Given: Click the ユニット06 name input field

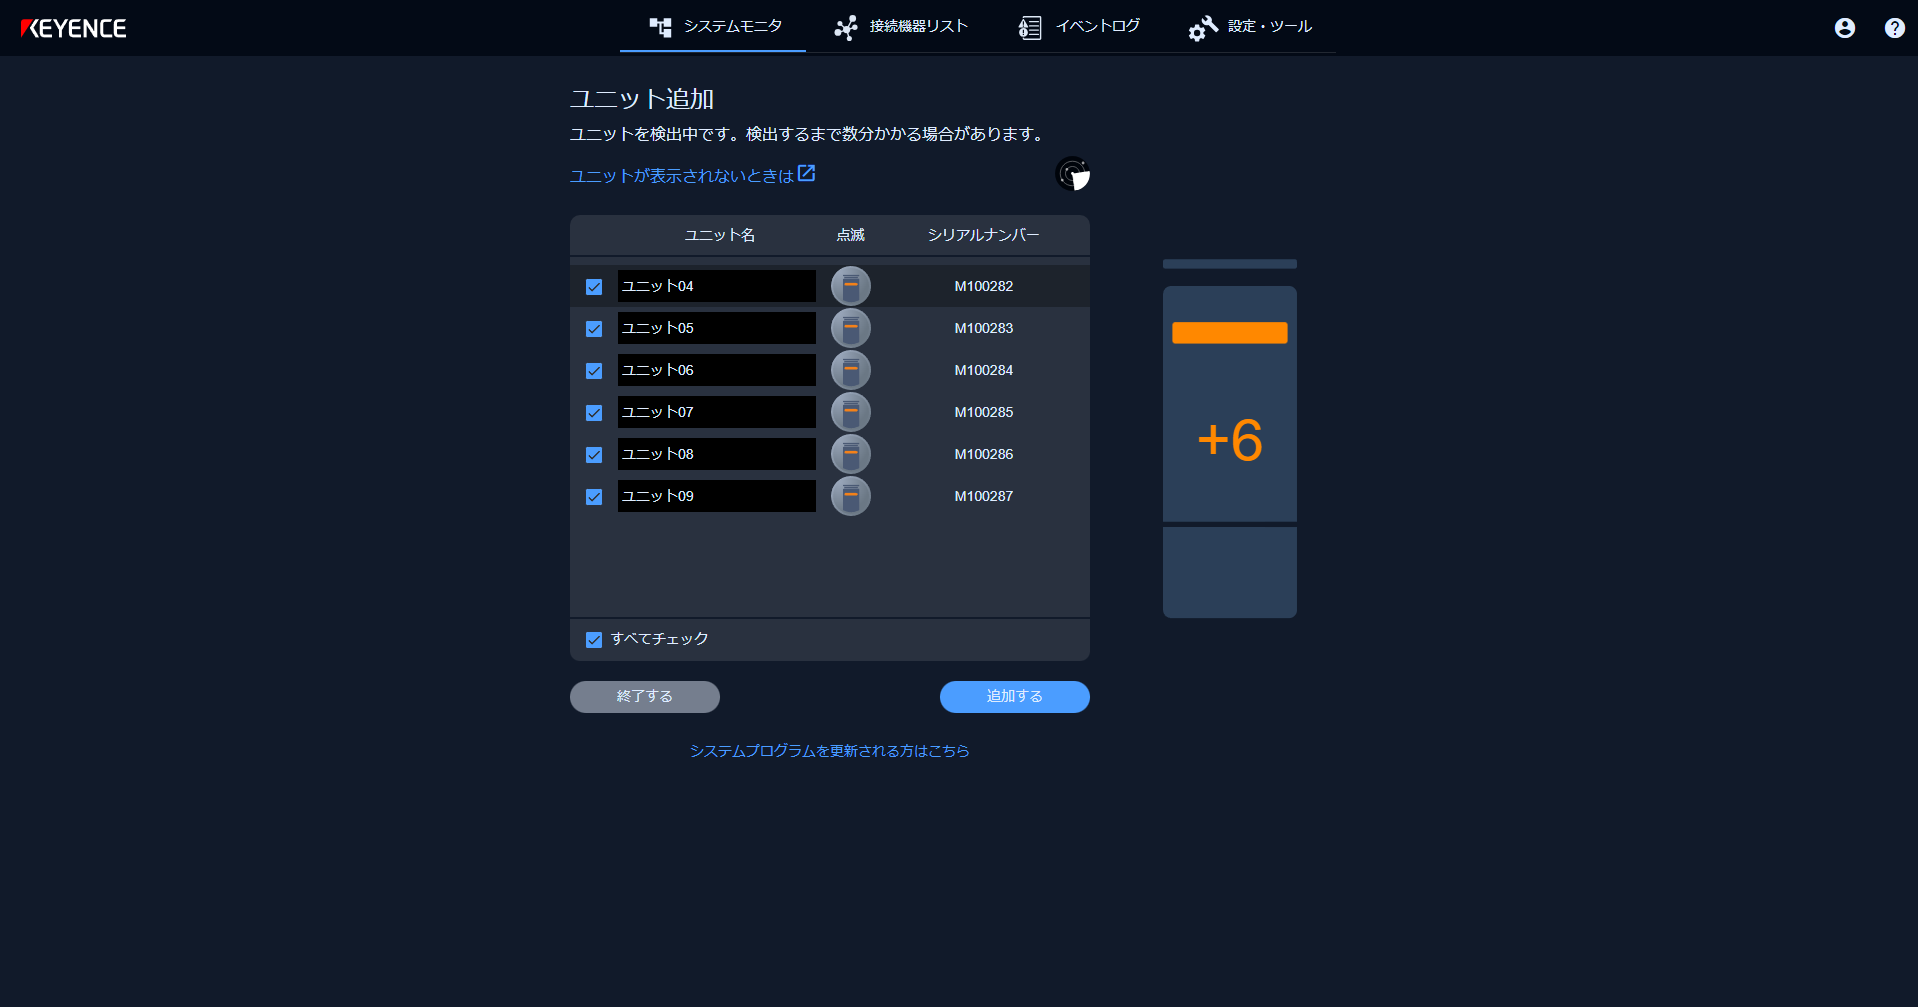Looking at the screenshot, I should pyautogui.click(x=716, y=370).
